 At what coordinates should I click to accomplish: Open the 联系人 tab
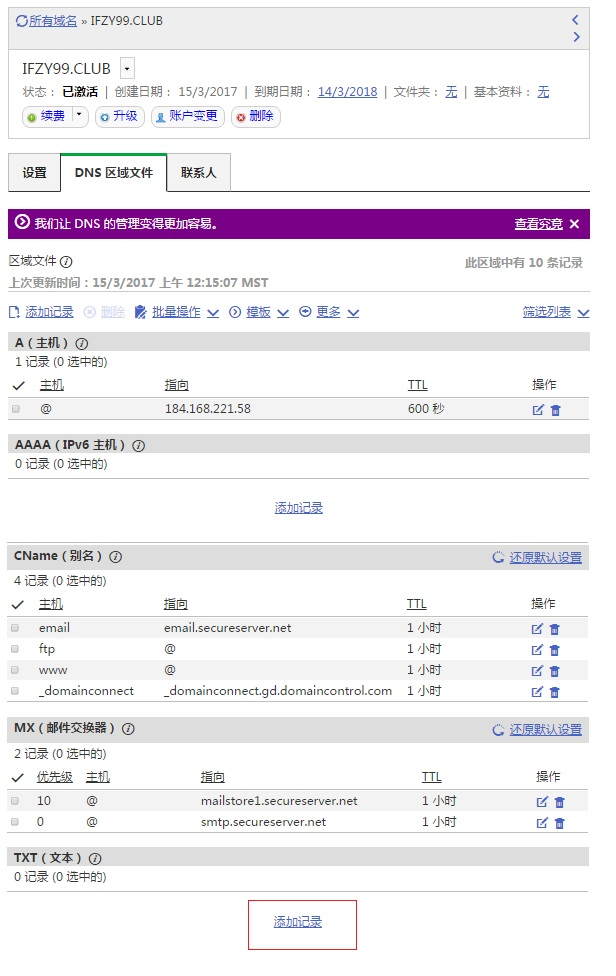click(198, 173)
